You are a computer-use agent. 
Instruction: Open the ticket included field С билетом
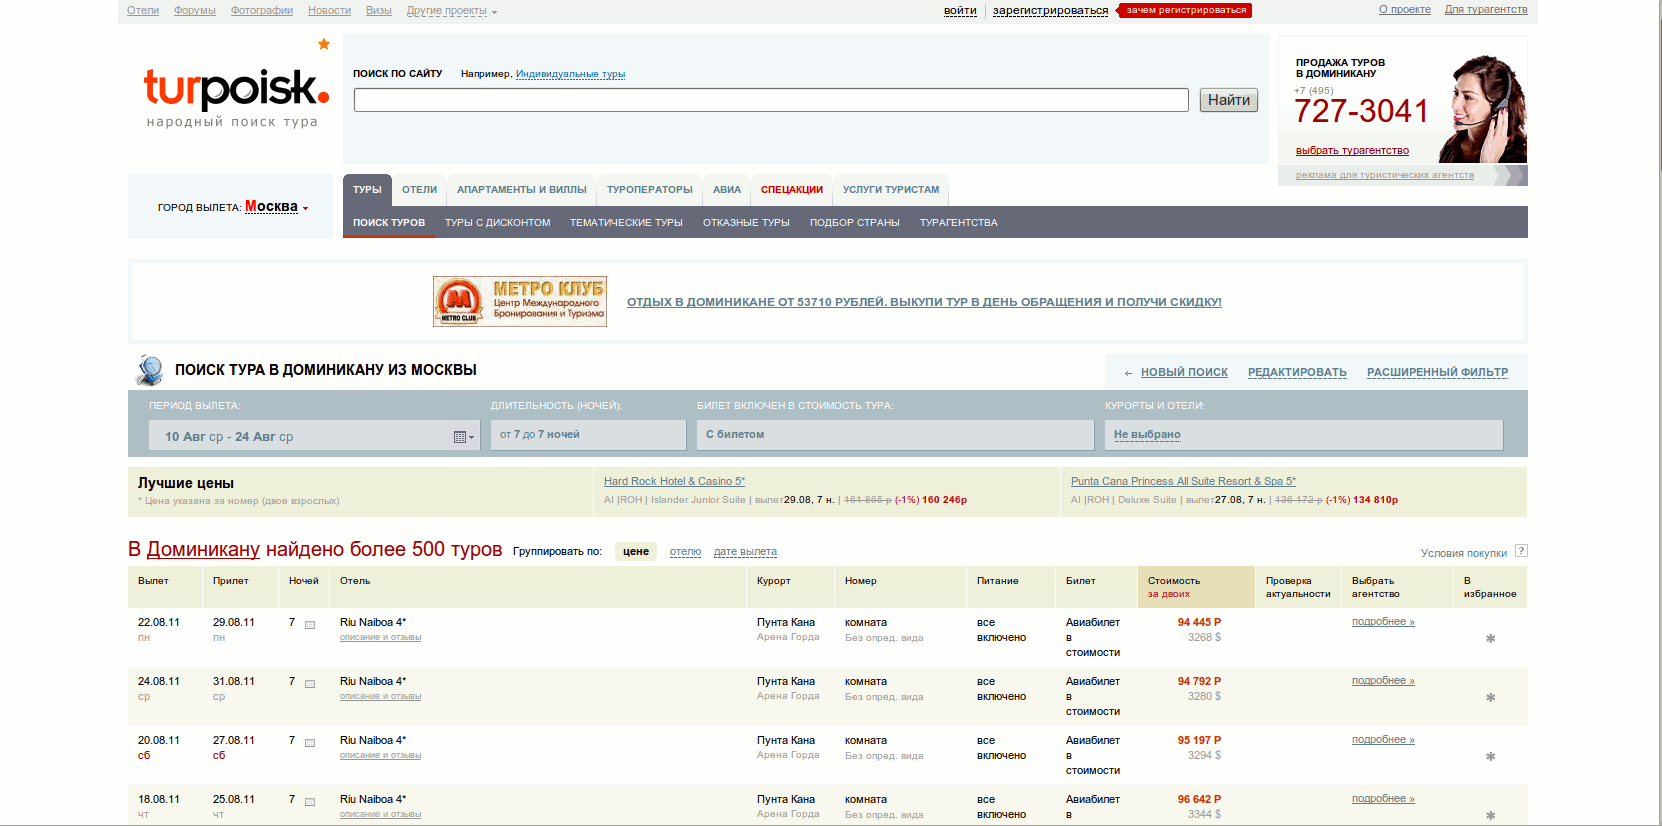click(x=895, y=435)
